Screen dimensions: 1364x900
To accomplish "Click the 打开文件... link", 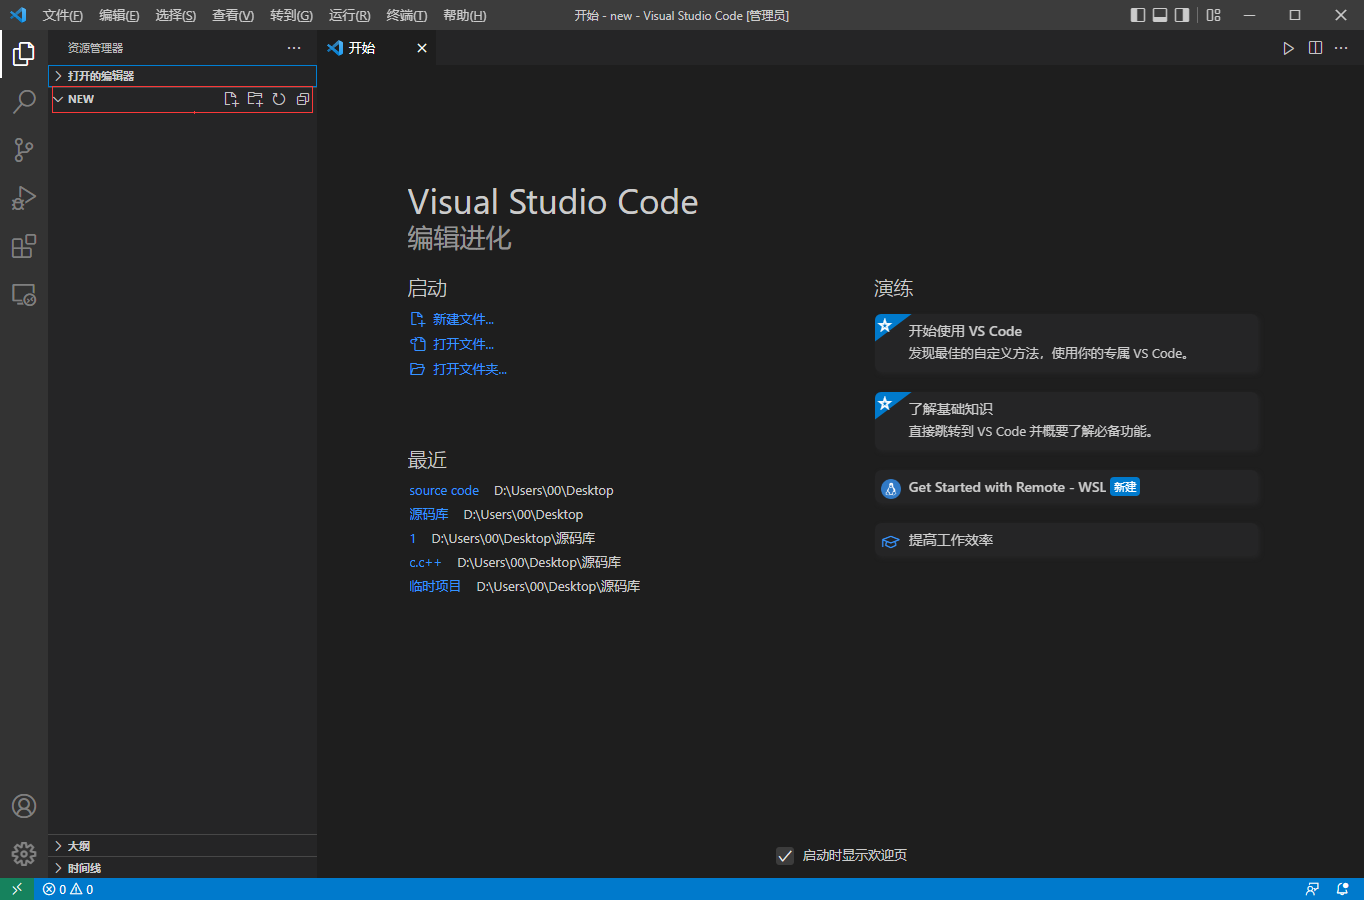I will pos(463,344).
